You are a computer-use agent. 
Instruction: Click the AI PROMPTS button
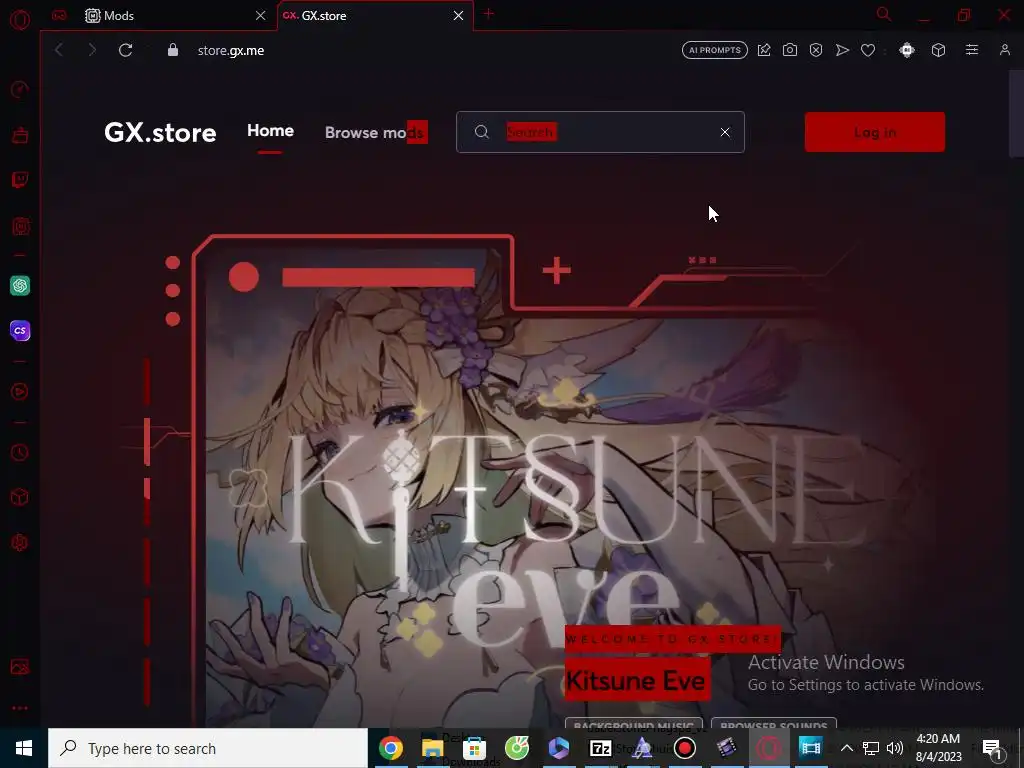(x=715, y=50)
